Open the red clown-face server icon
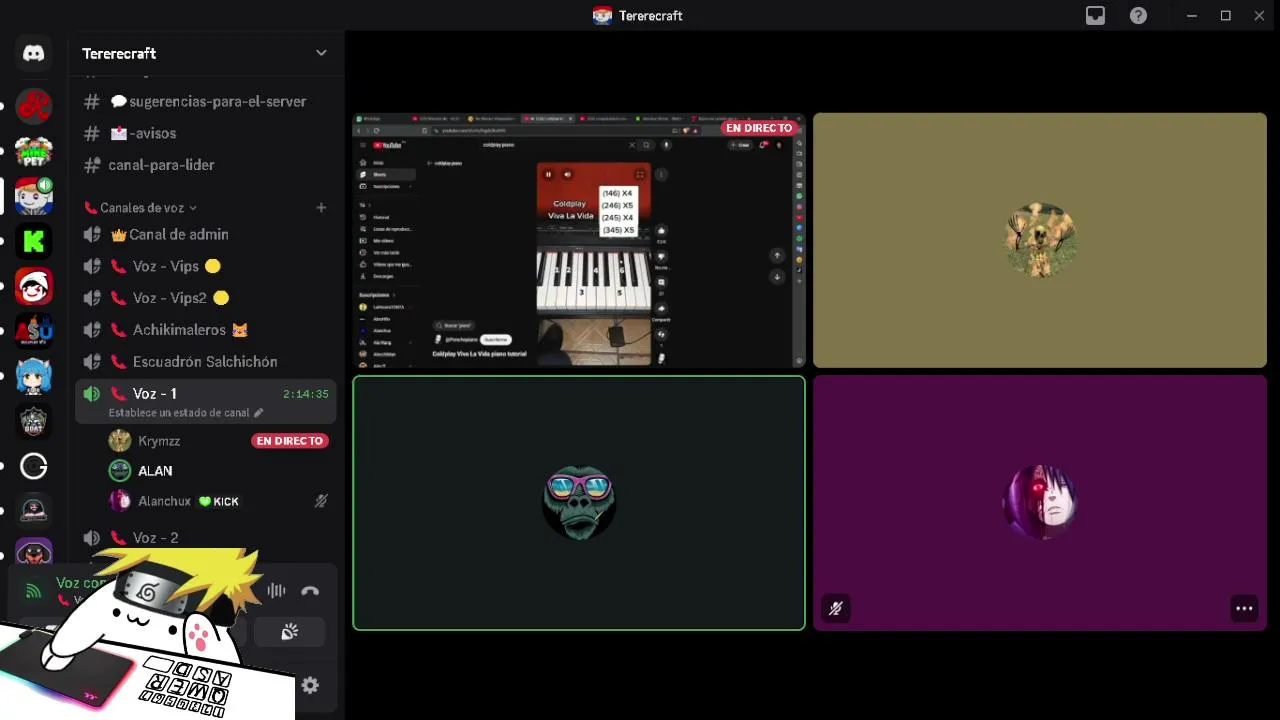 34,286
